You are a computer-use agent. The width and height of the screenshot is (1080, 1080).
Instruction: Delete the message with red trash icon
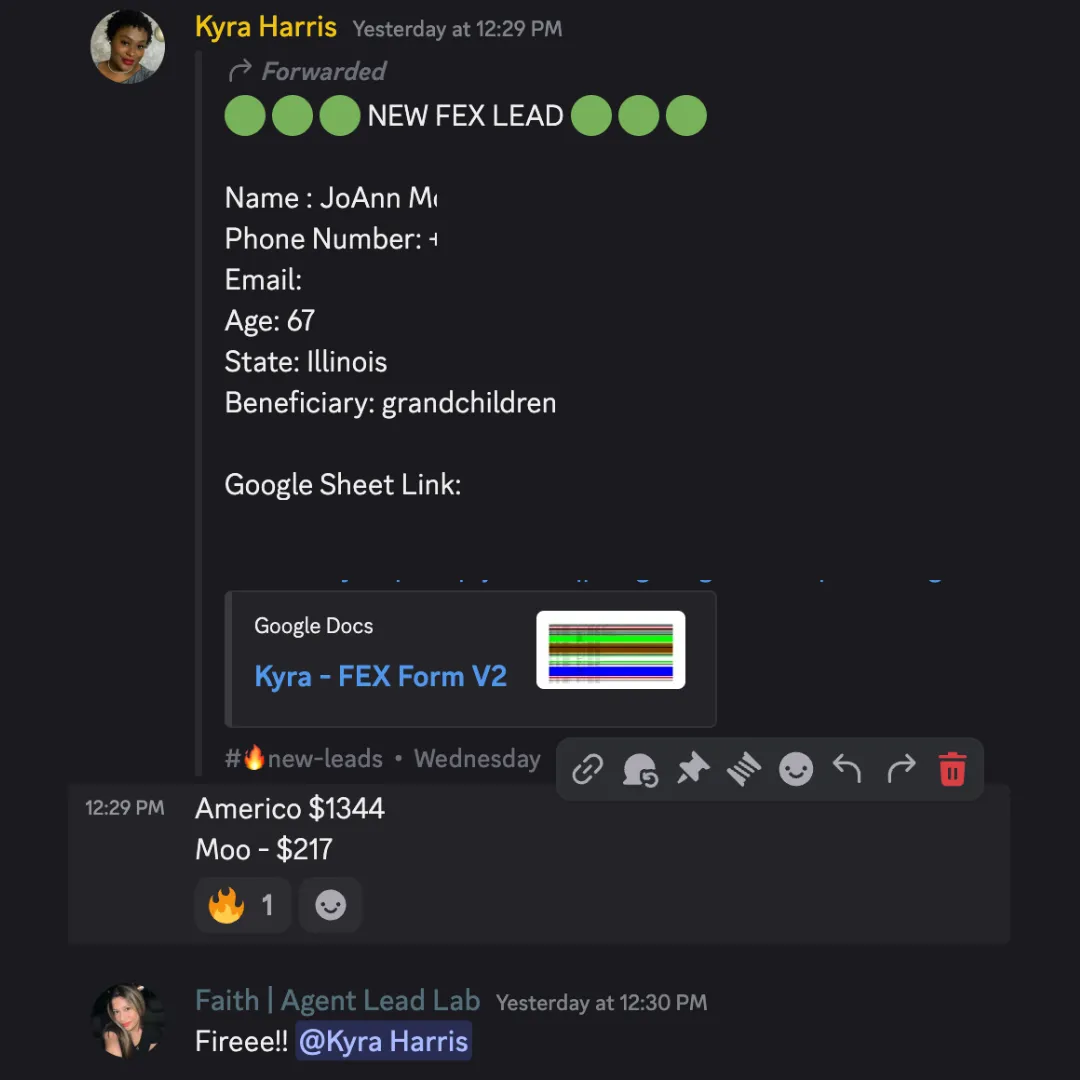pos(952,769)
